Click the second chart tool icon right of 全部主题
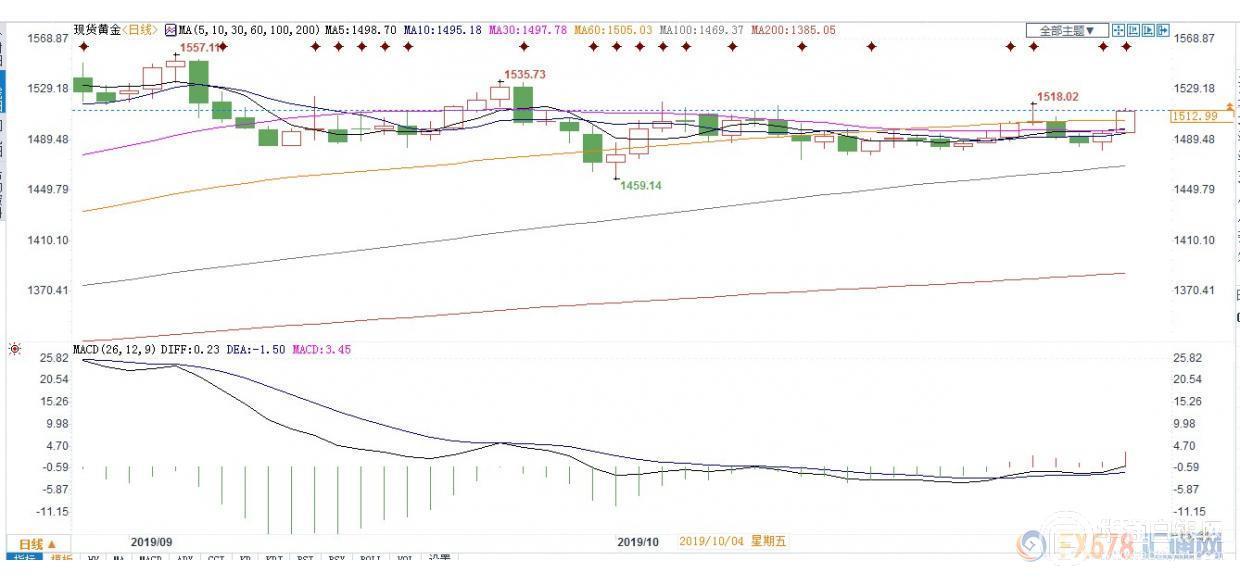This screenshot has width=1240, height=582. click(1133, 30)
